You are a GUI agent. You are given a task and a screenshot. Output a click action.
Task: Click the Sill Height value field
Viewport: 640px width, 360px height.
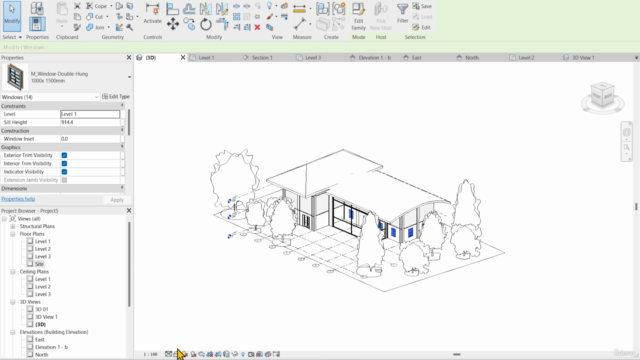[x=90, y=122]
